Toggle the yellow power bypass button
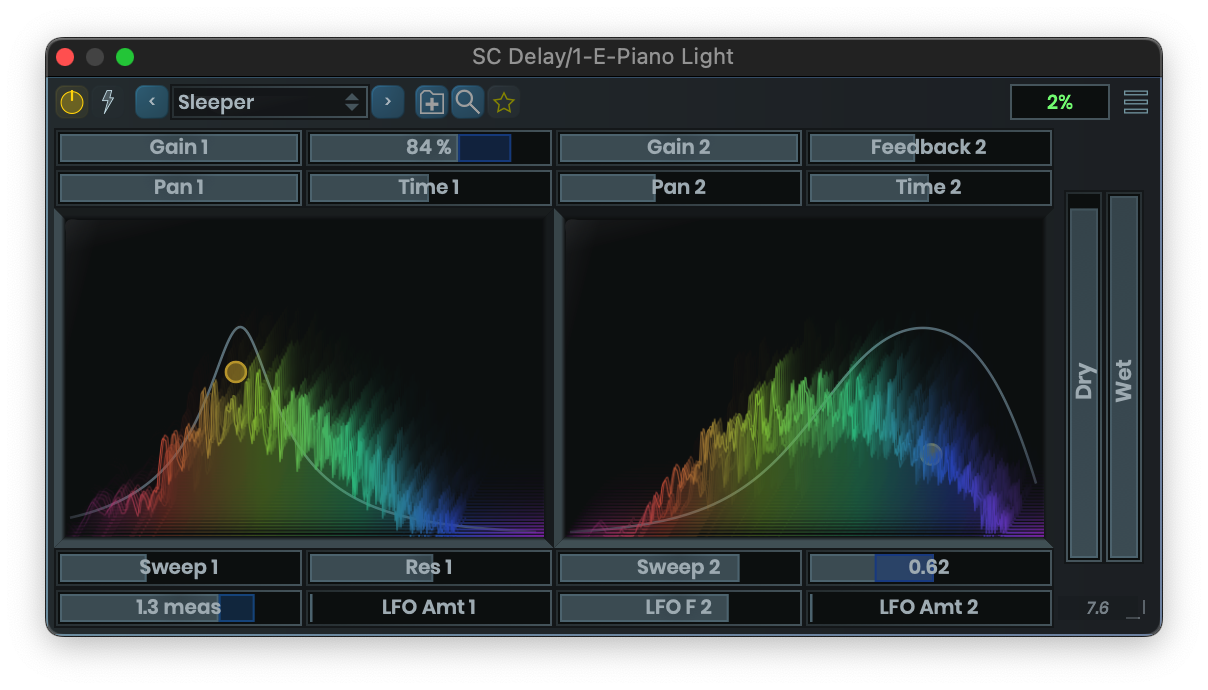The height and width of the screenshot is (690, 1208). [x=72, y=102]
